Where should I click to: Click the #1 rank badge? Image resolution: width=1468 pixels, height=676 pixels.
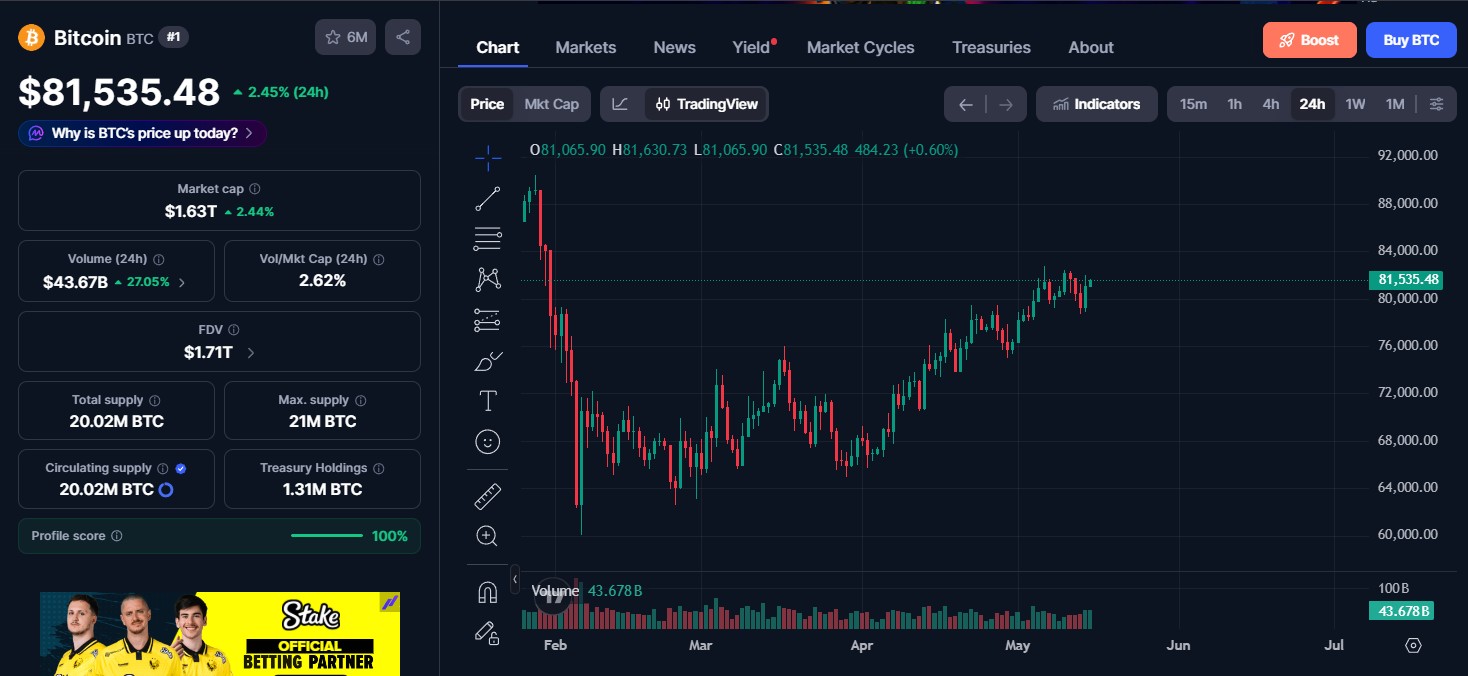click(x=174, y=38)
